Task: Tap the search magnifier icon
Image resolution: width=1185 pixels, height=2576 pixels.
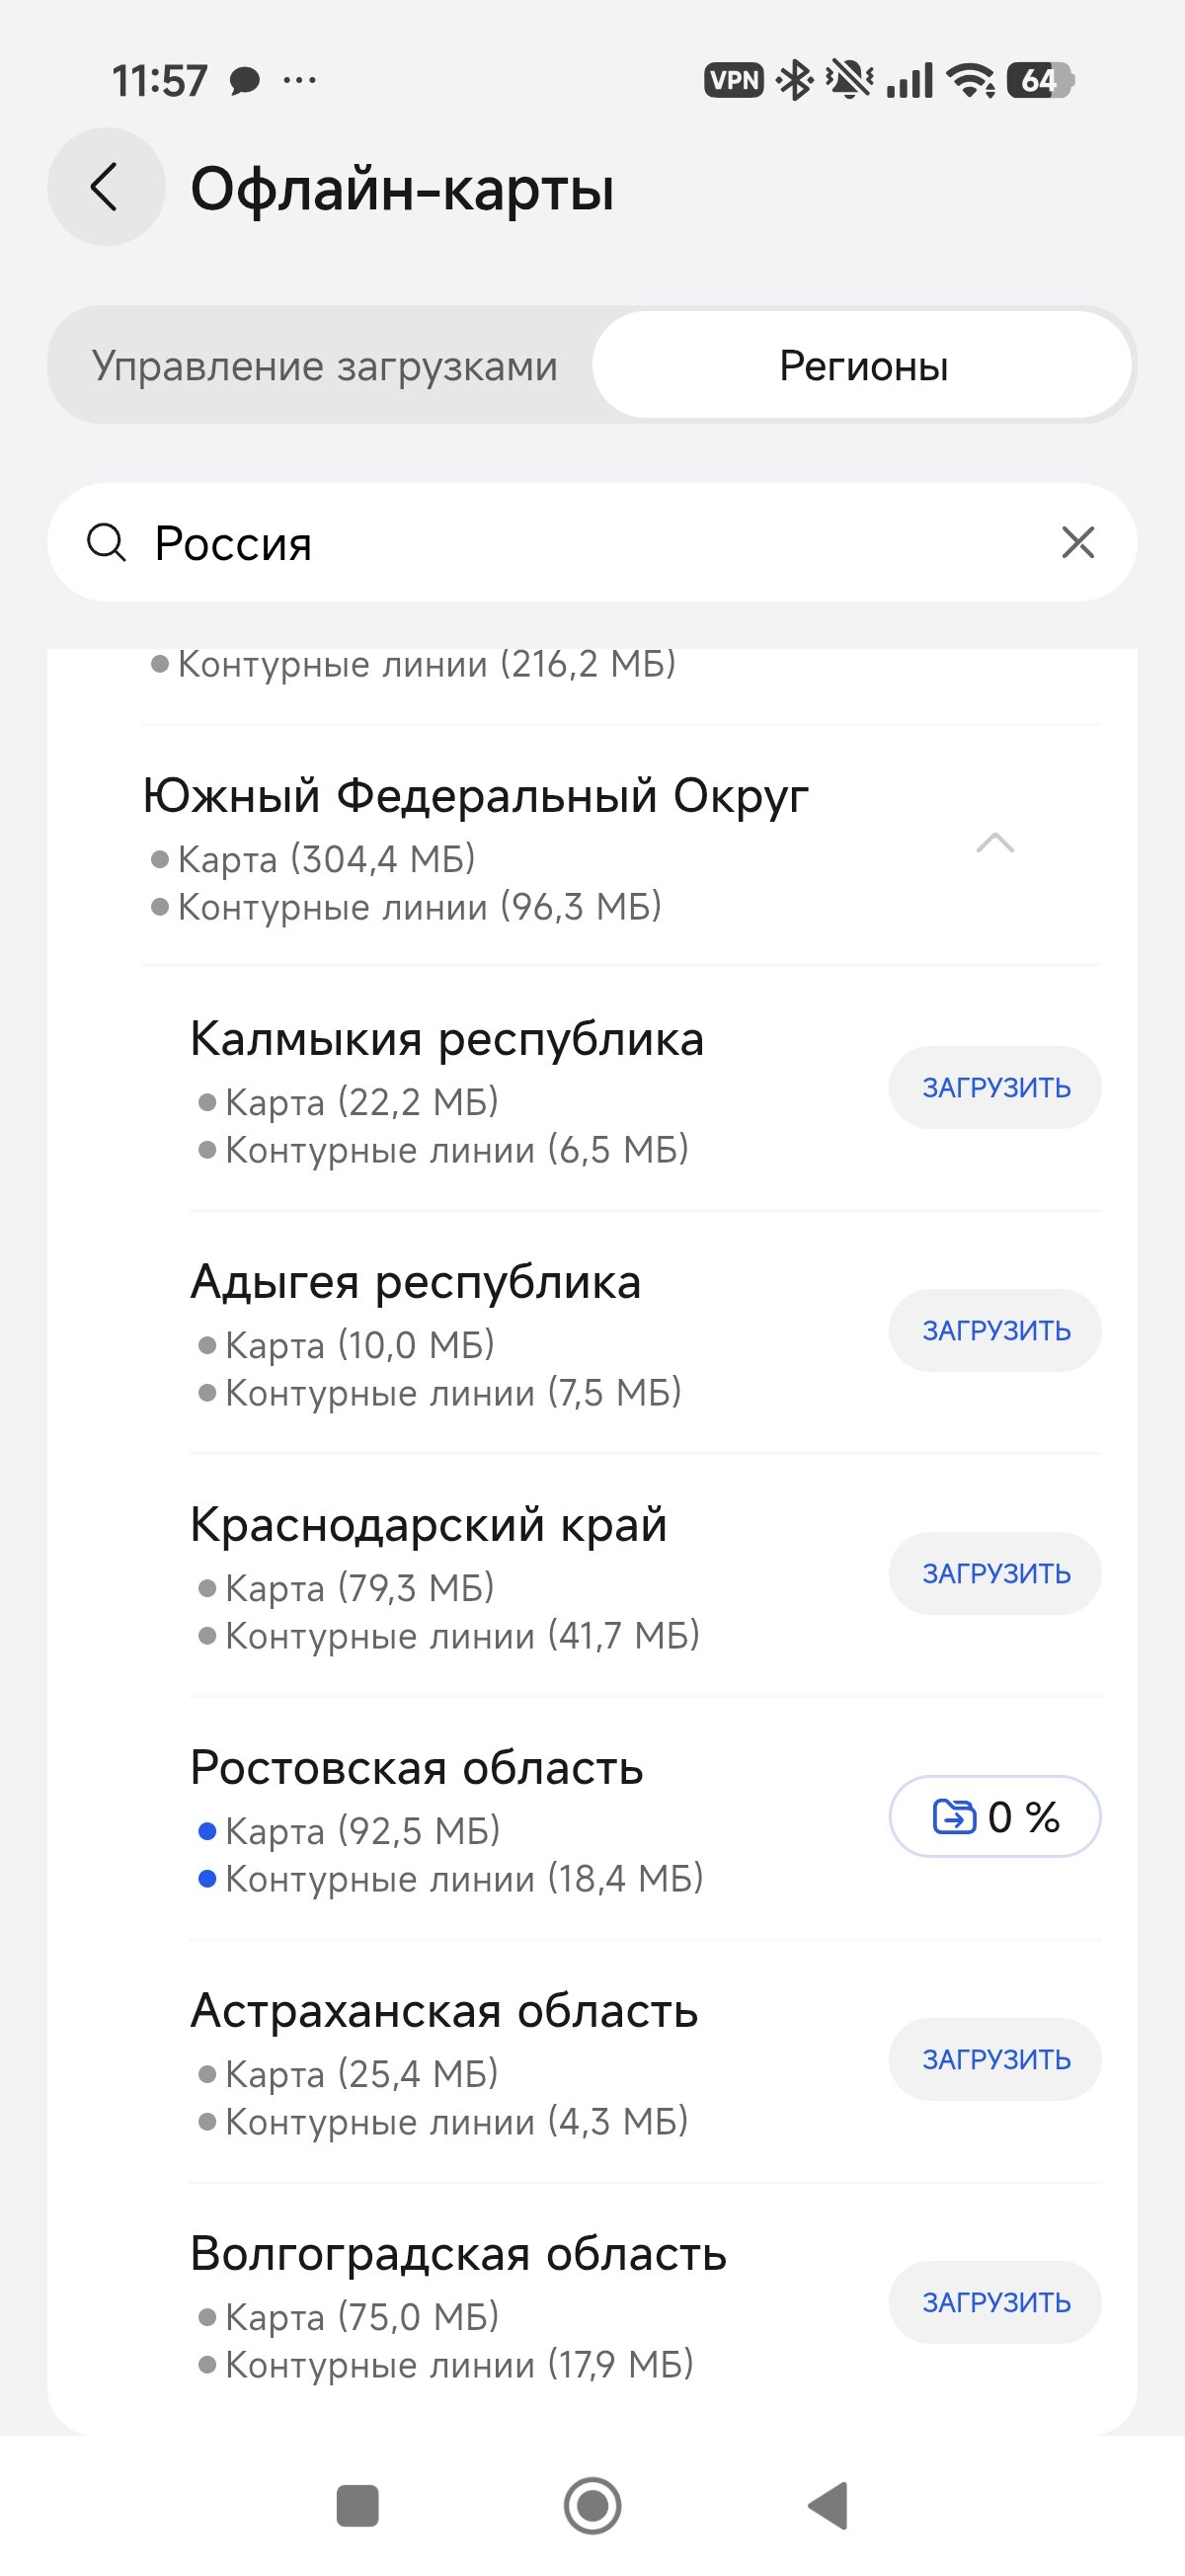Action: click(106, 543)
